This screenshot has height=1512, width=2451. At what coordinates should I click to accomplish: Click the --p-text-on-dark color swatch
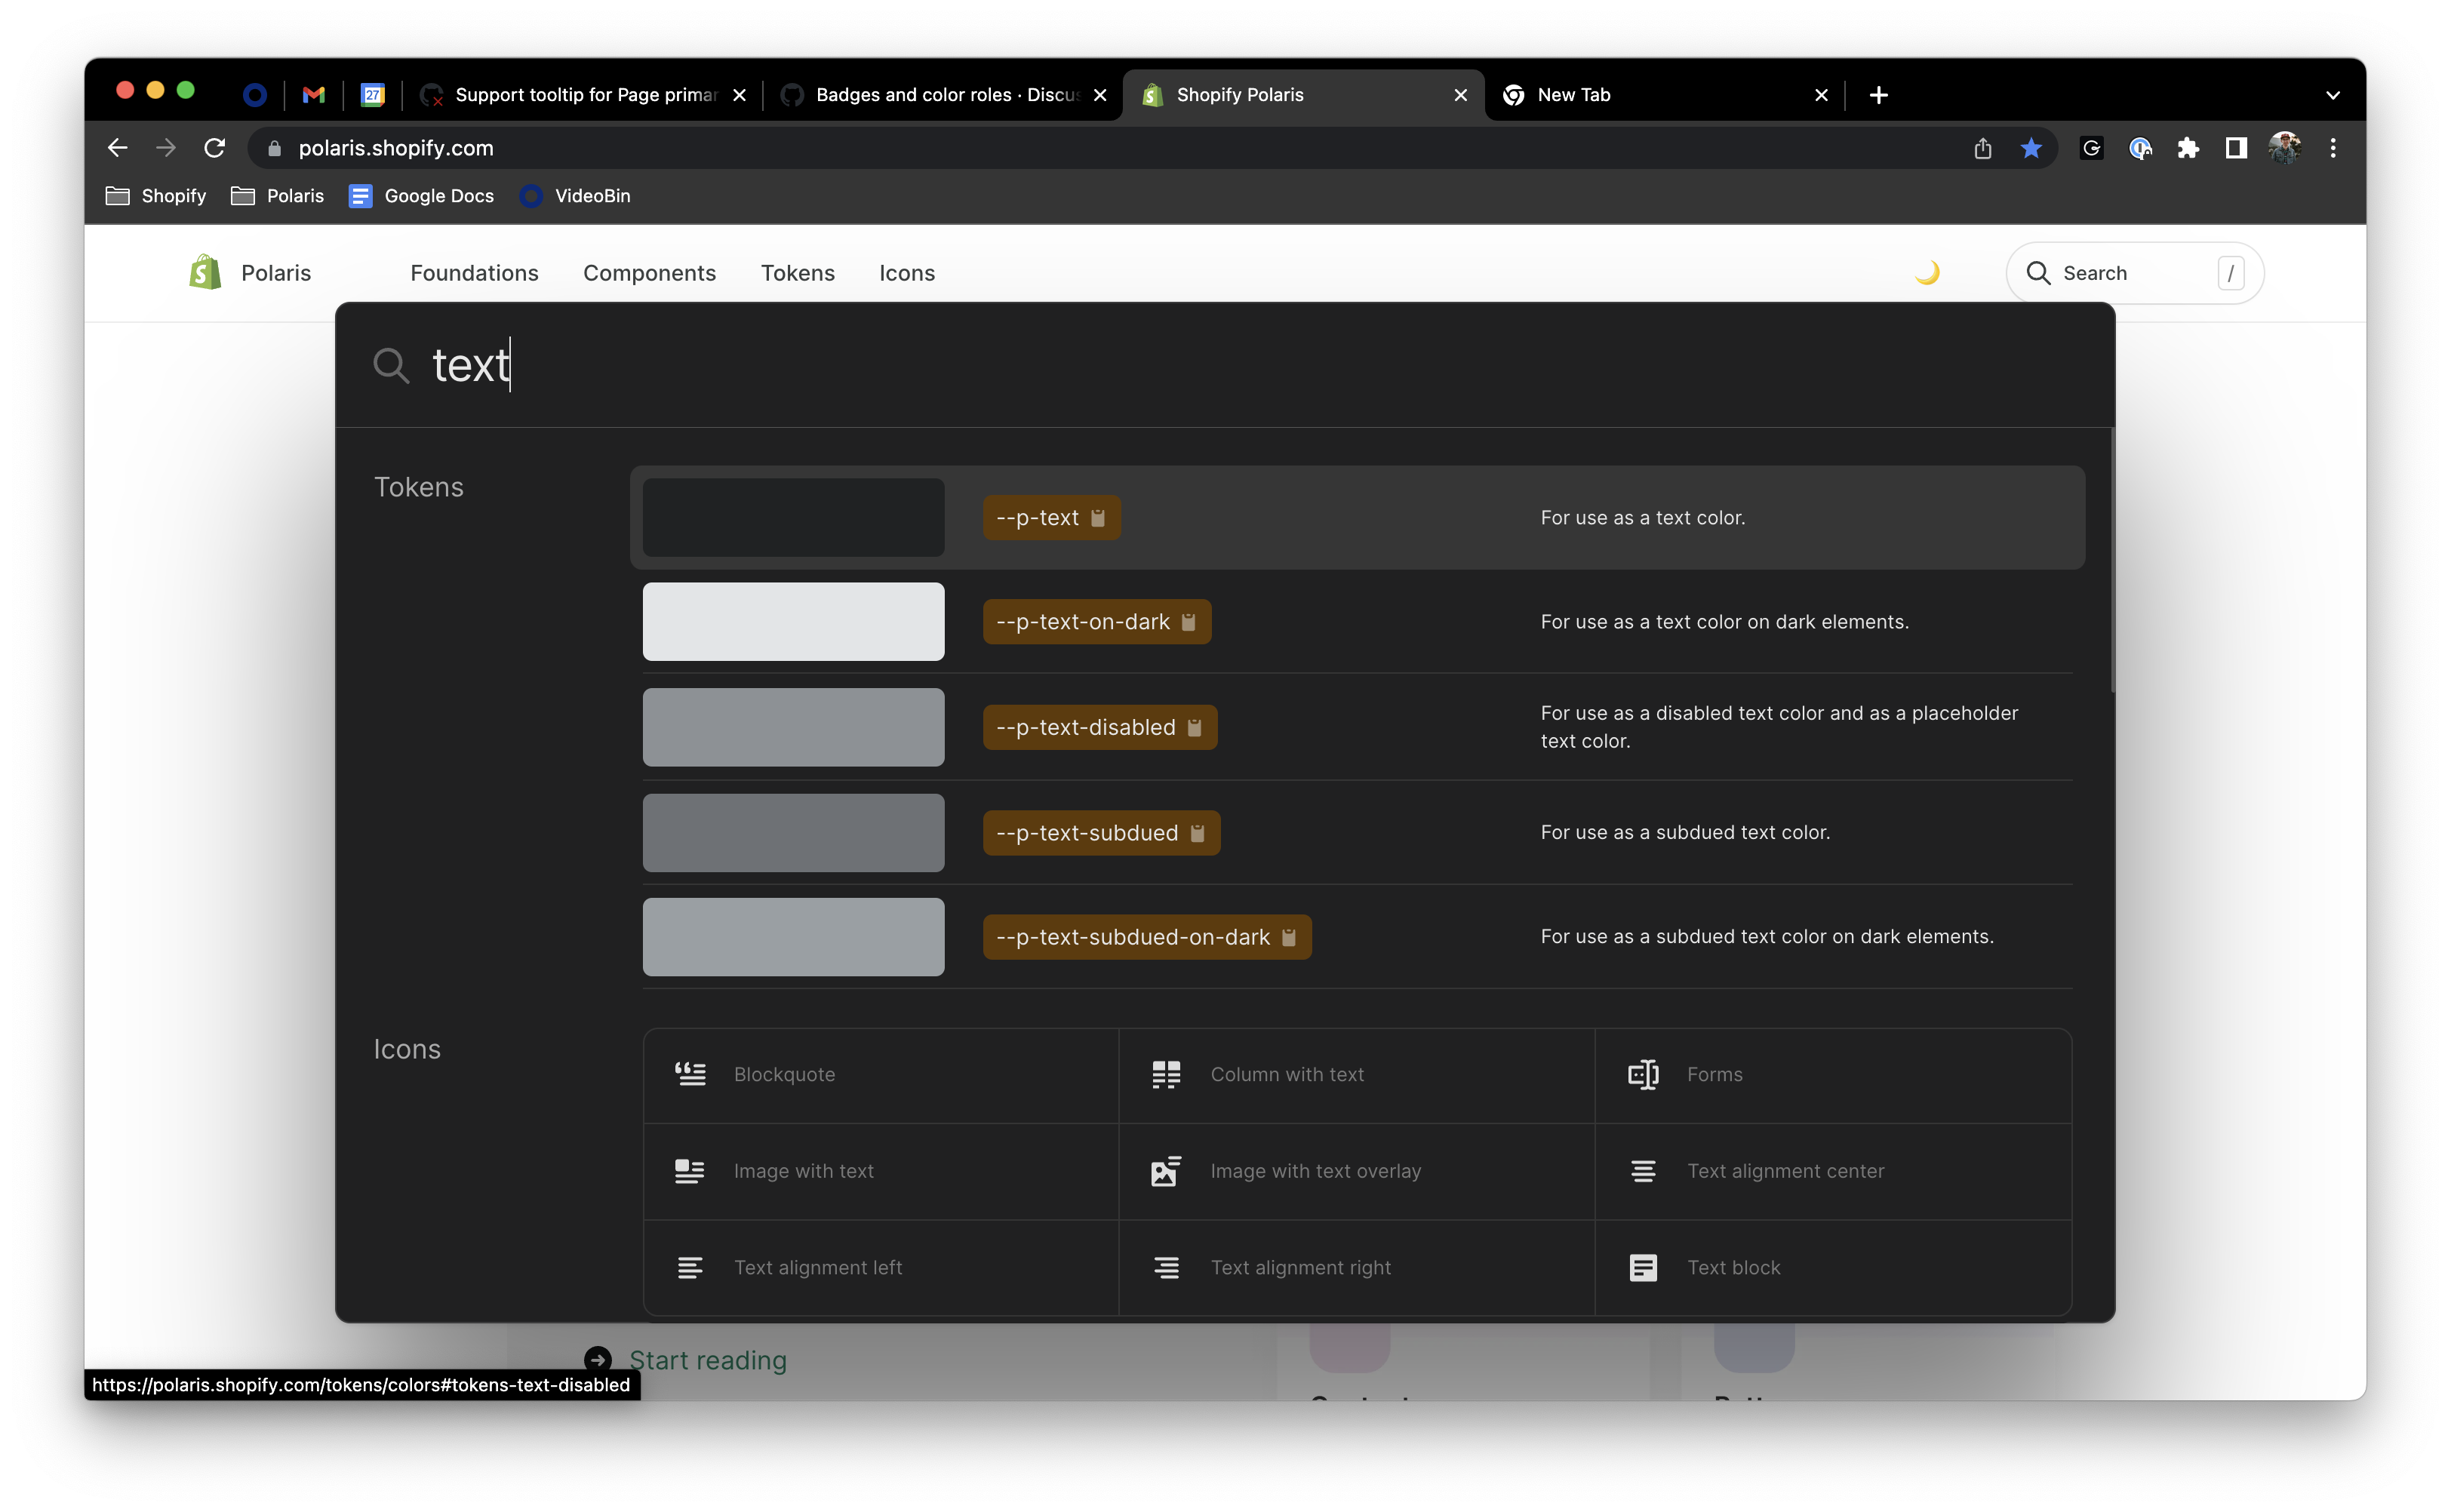(793, 621)
